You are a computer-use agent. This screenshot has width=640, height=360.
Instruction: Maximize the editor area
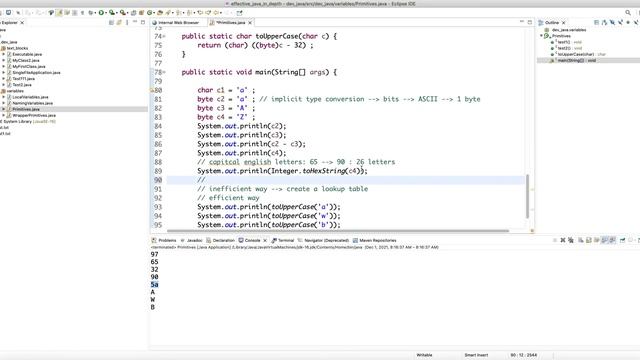coord(530,22)
